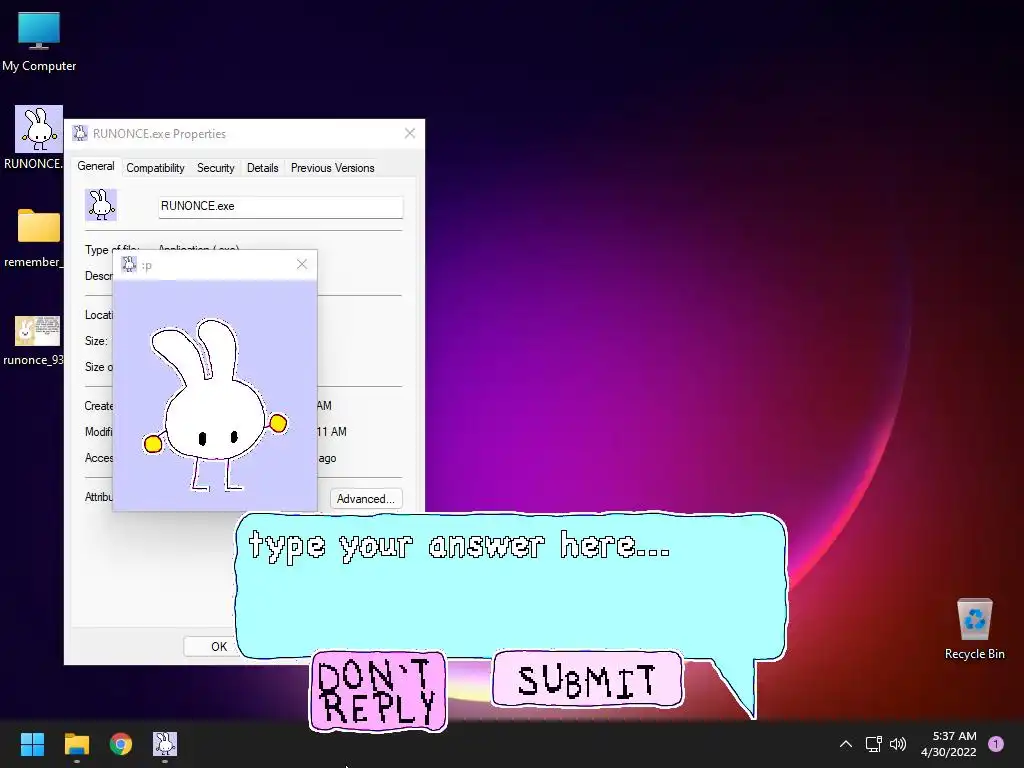The width and height of the screenshot is (1024, 768).
Task: Close the RUNONCE.exe Properties window
Action: (x=410, y=133)
